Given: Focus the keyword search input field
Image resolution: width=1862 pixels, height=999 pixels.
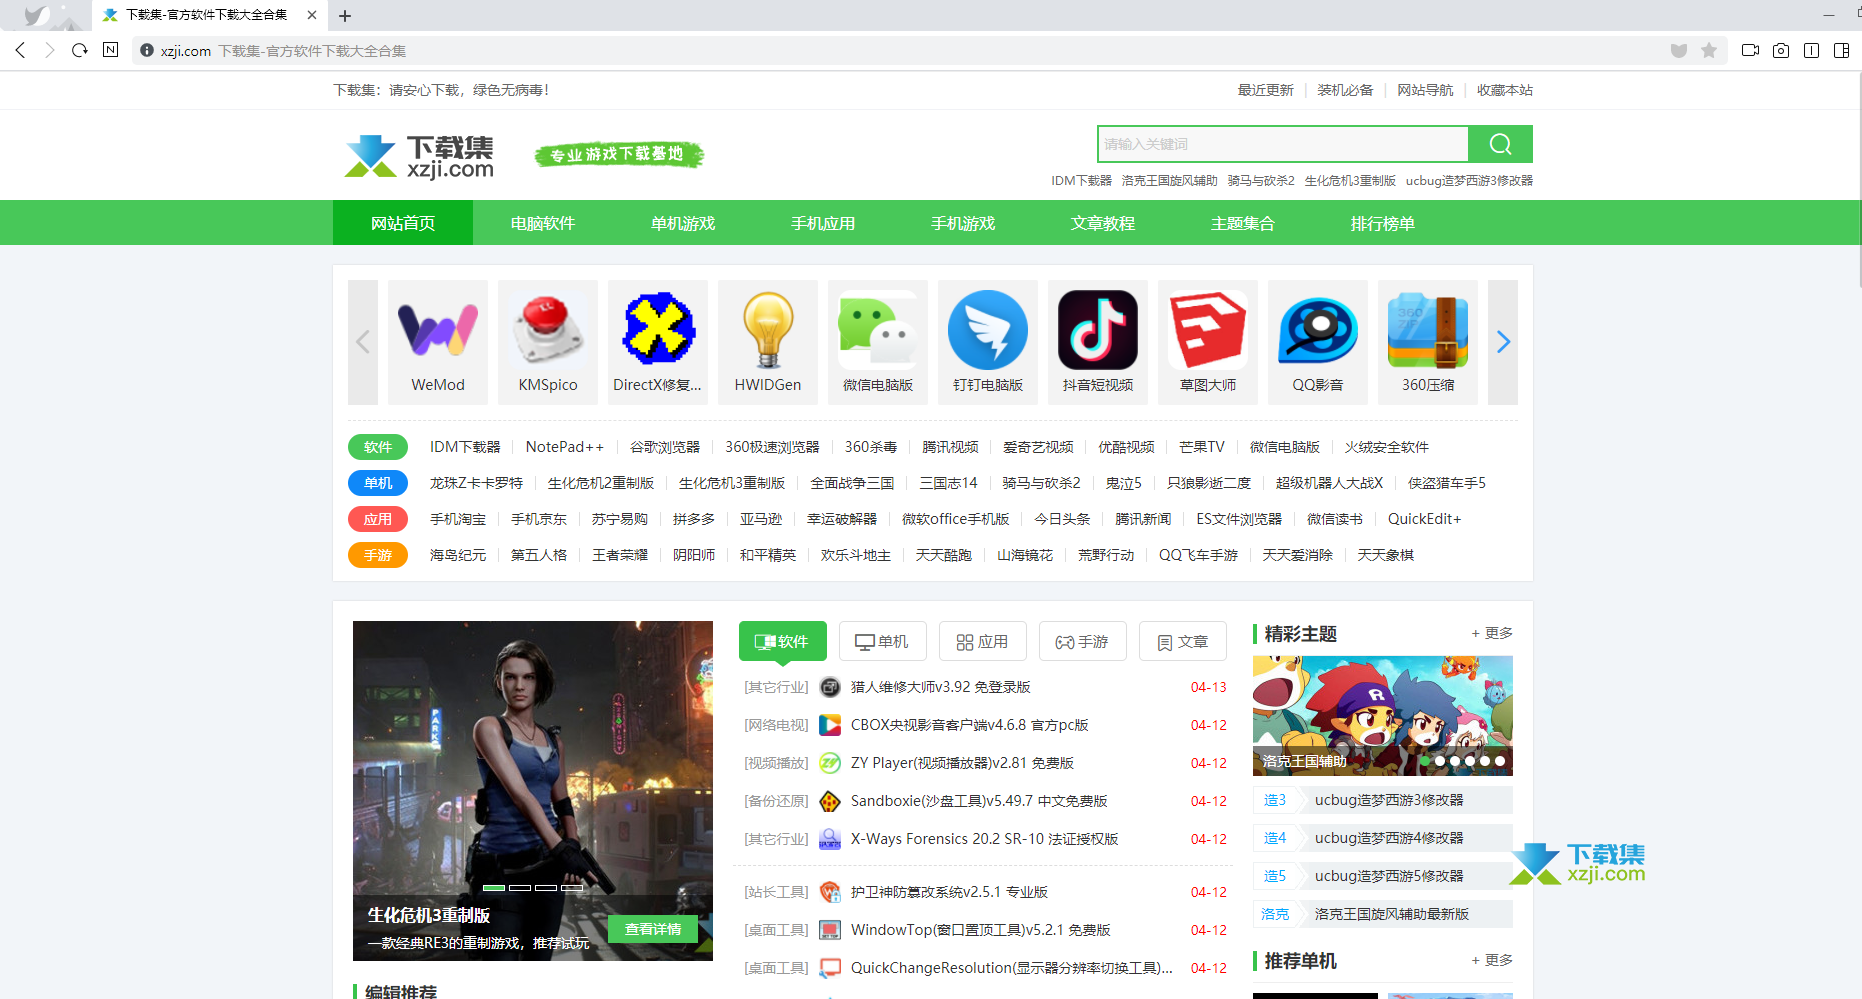Looking at the screenshot, I should pyautogui.click(x=1283, y=144).
